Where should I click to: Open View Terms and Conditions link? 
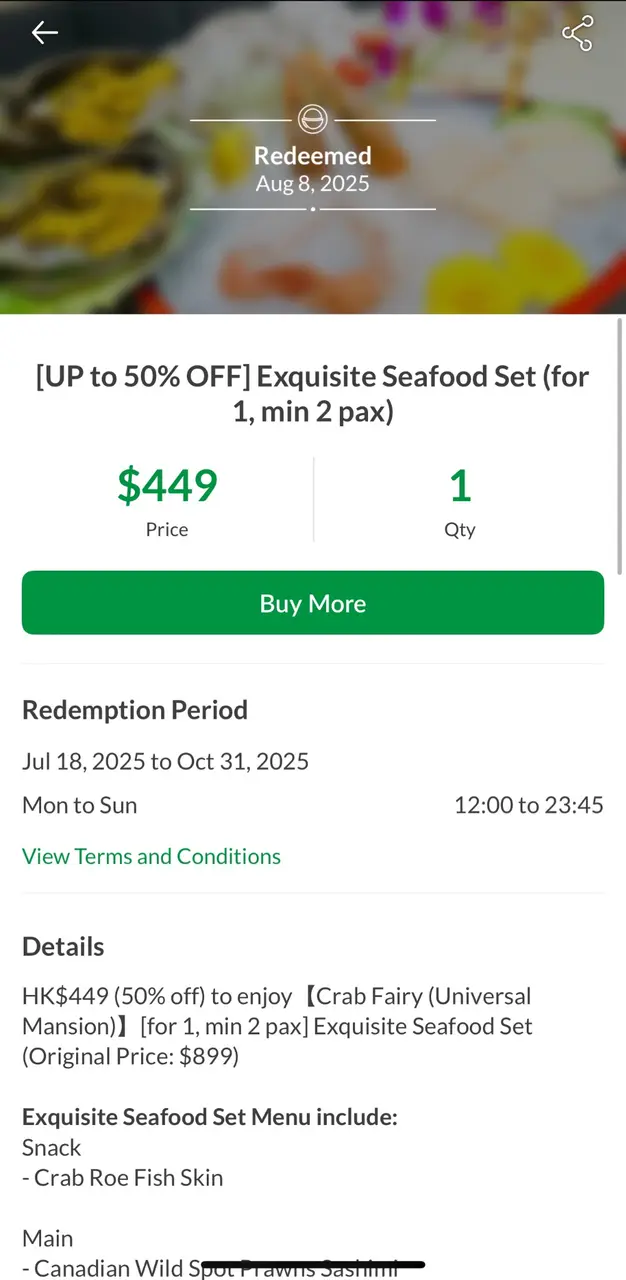click(151, 856)
